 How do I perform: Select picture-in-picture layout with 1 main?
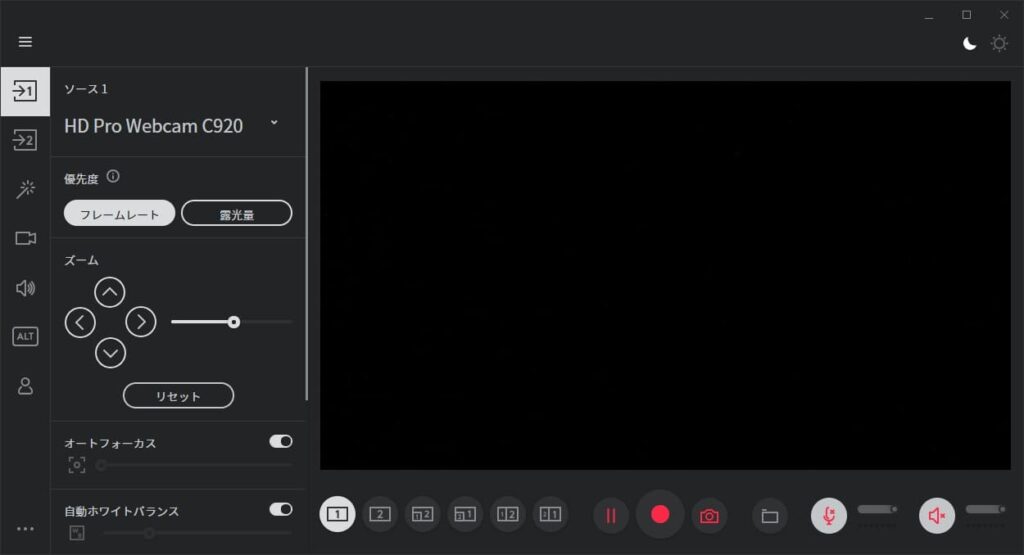pos(465,515)
